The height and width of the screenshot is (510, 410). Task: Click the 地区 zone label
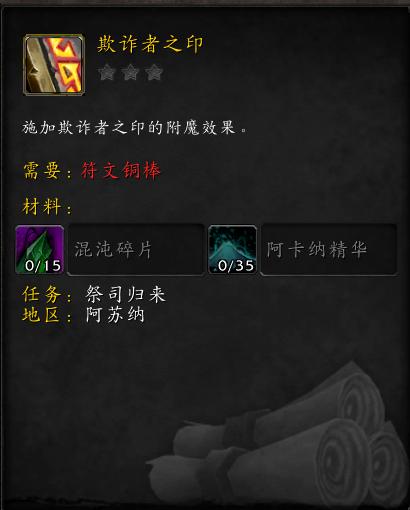pyautogui.click(x=42, y=315)
